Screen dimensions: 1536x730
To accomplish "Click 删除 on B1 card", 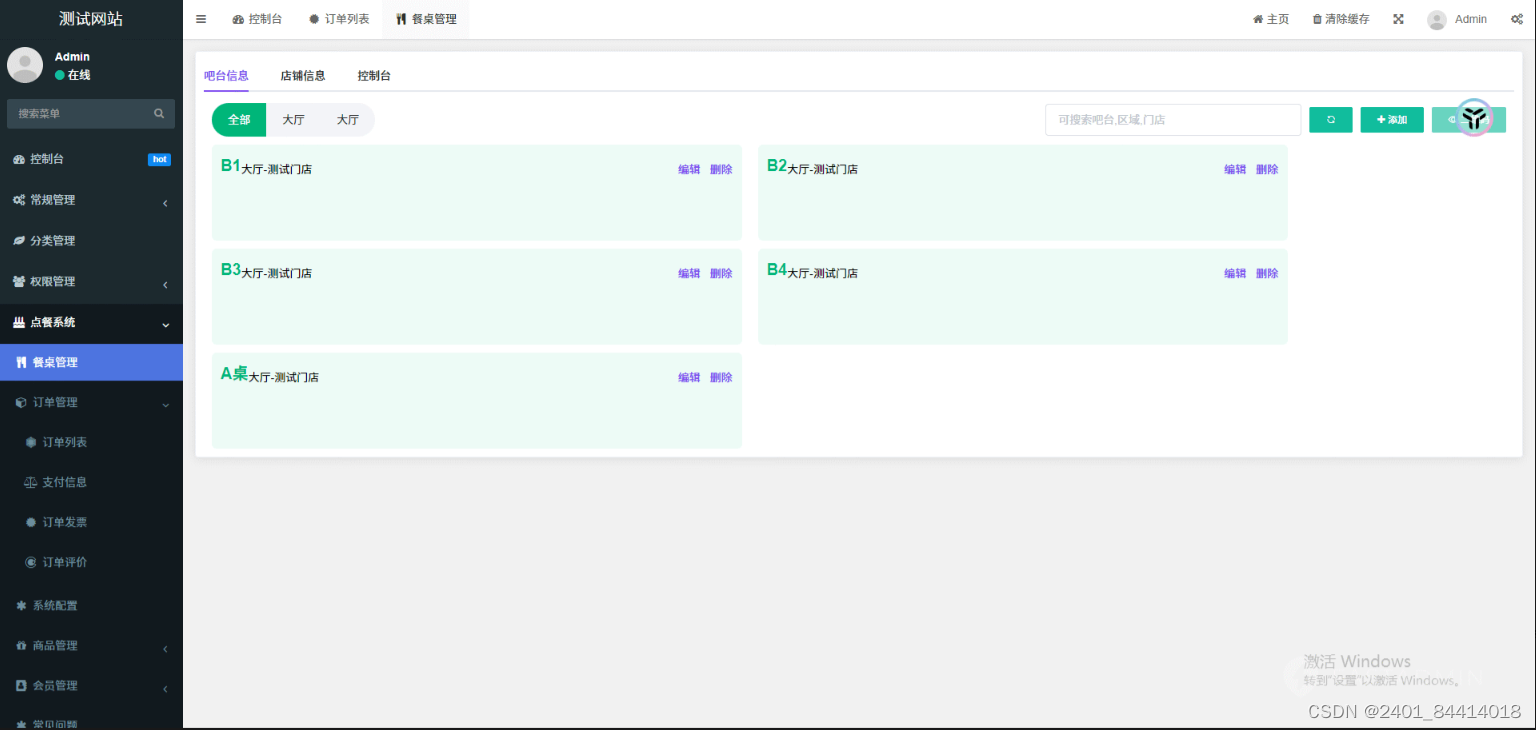I will pos(721,170).
